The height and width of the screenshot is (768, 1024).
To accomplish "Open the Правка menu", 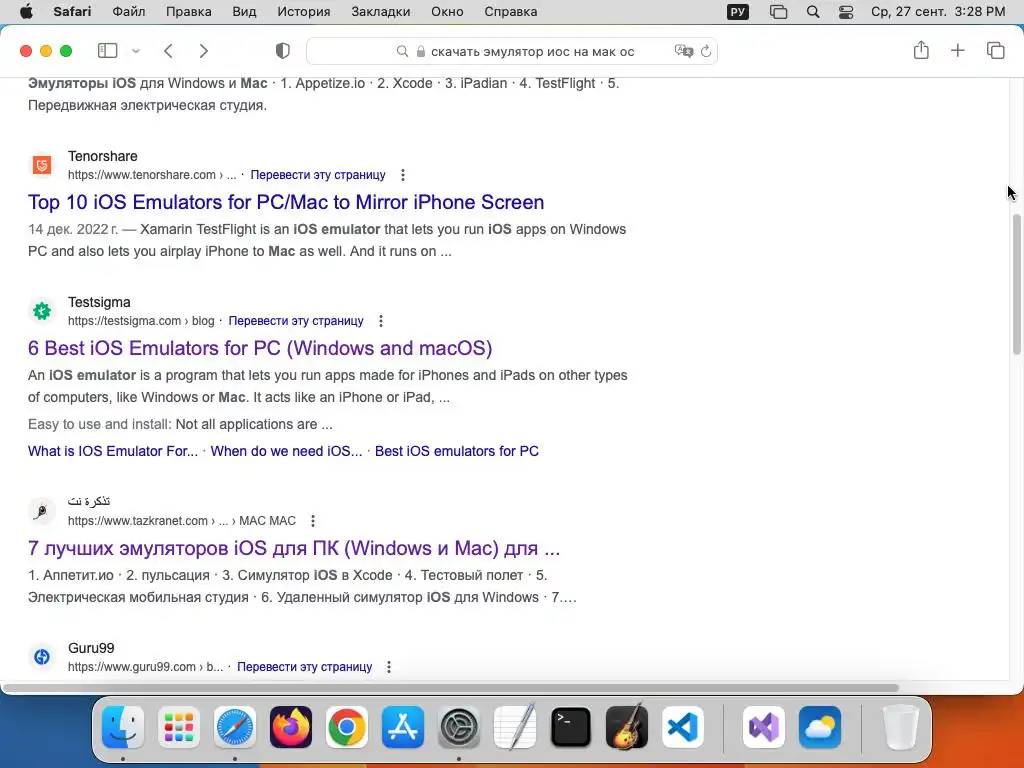I will click(x=189, y=12).
